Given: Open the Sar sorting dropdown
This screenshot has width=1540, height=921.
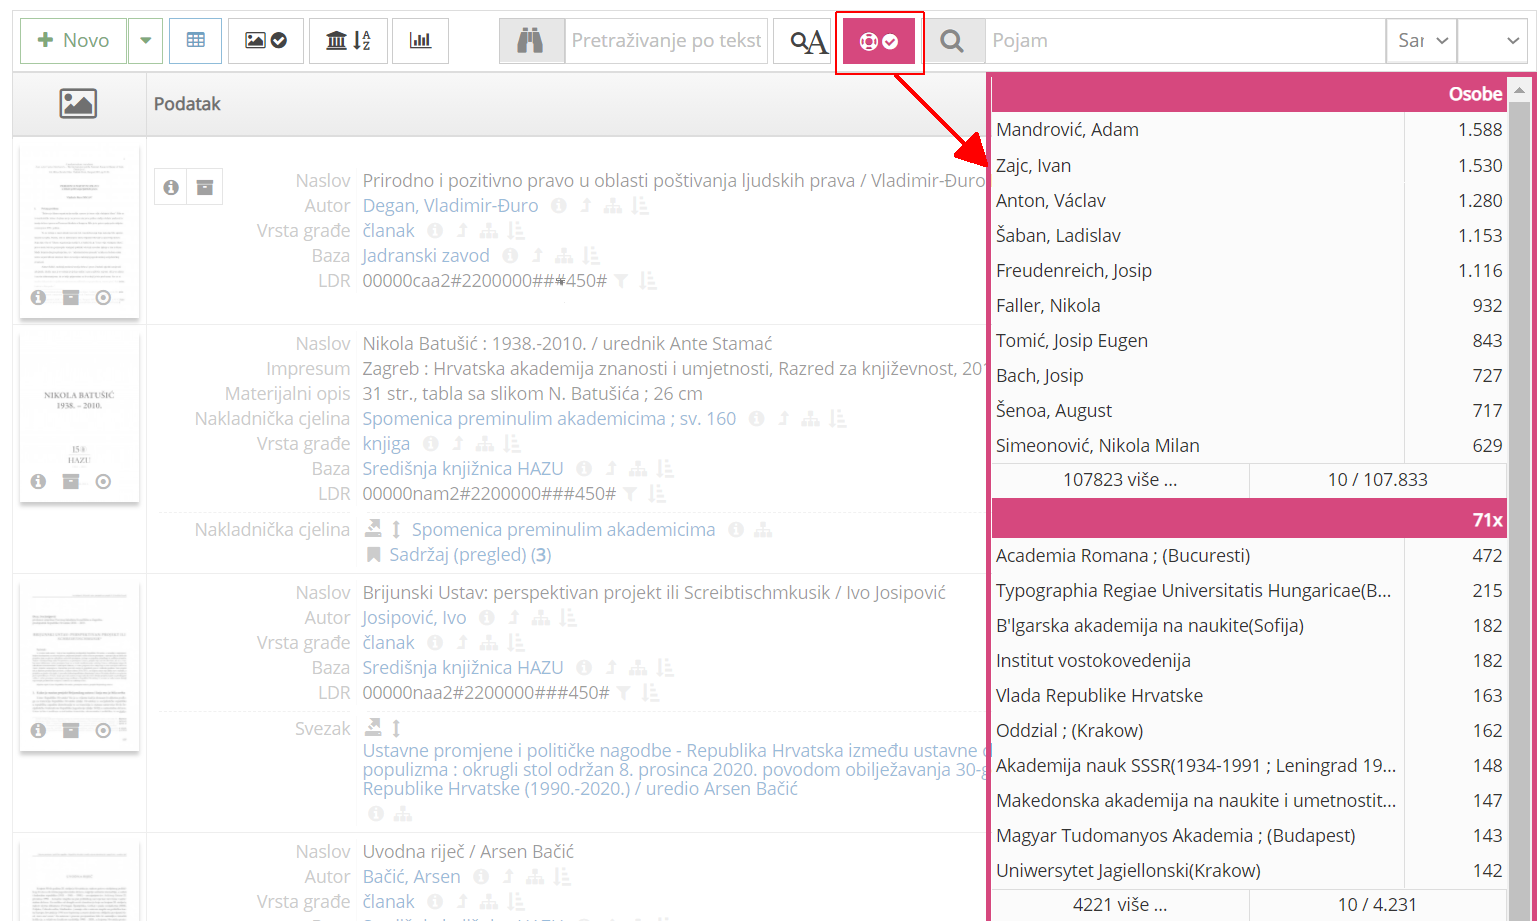Looking at the screenshot, I should (1421, 40).
